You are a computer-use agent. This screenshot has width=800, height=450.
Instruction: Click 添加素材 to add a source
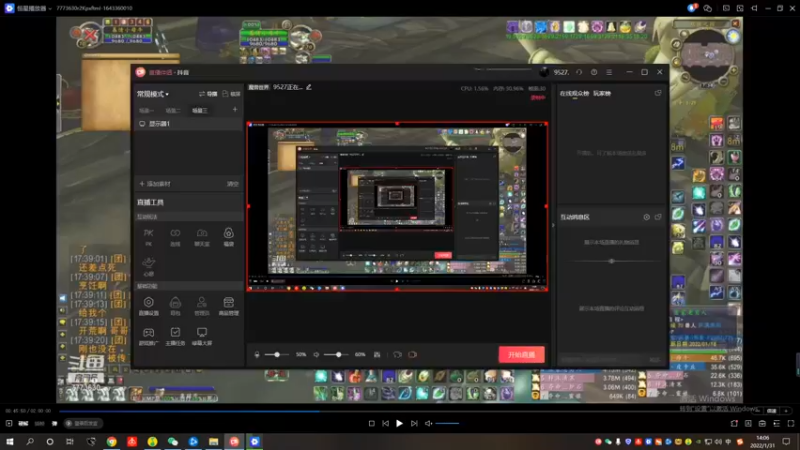click(x=155, y=184)
